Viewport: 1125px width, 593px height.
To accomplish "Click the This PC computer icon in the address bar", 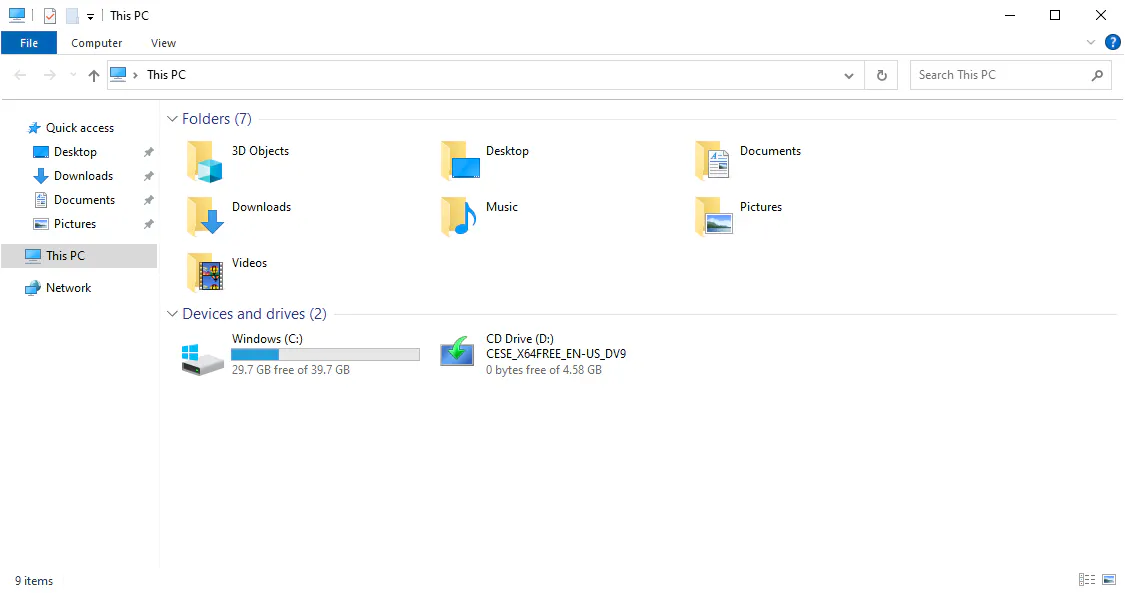I will tap(118, 75).
